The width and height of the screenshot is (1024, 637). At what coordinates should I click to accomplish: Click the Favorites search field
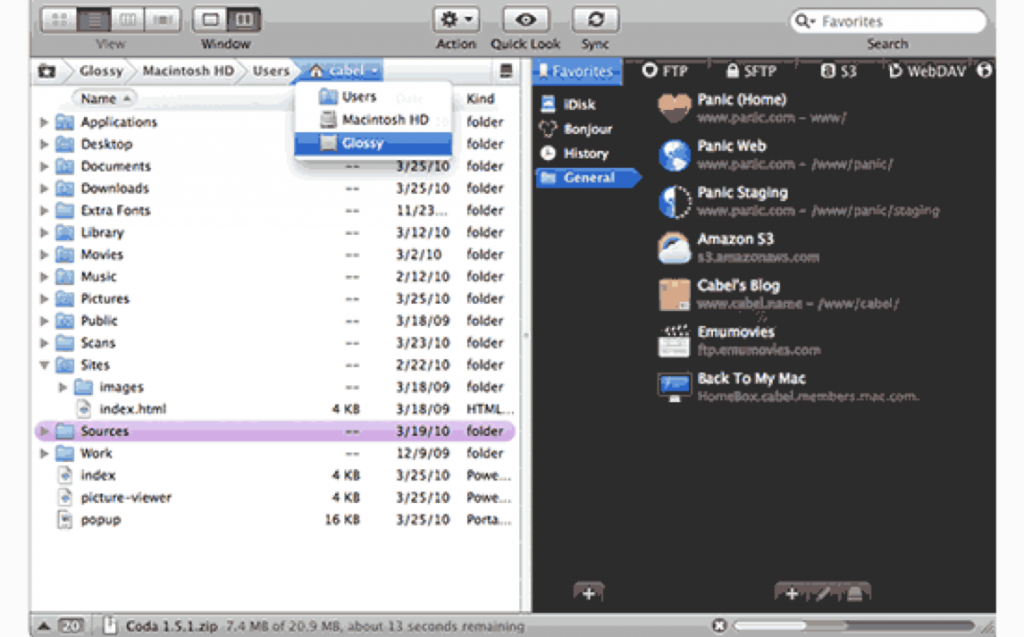click(x=888, y=21)
